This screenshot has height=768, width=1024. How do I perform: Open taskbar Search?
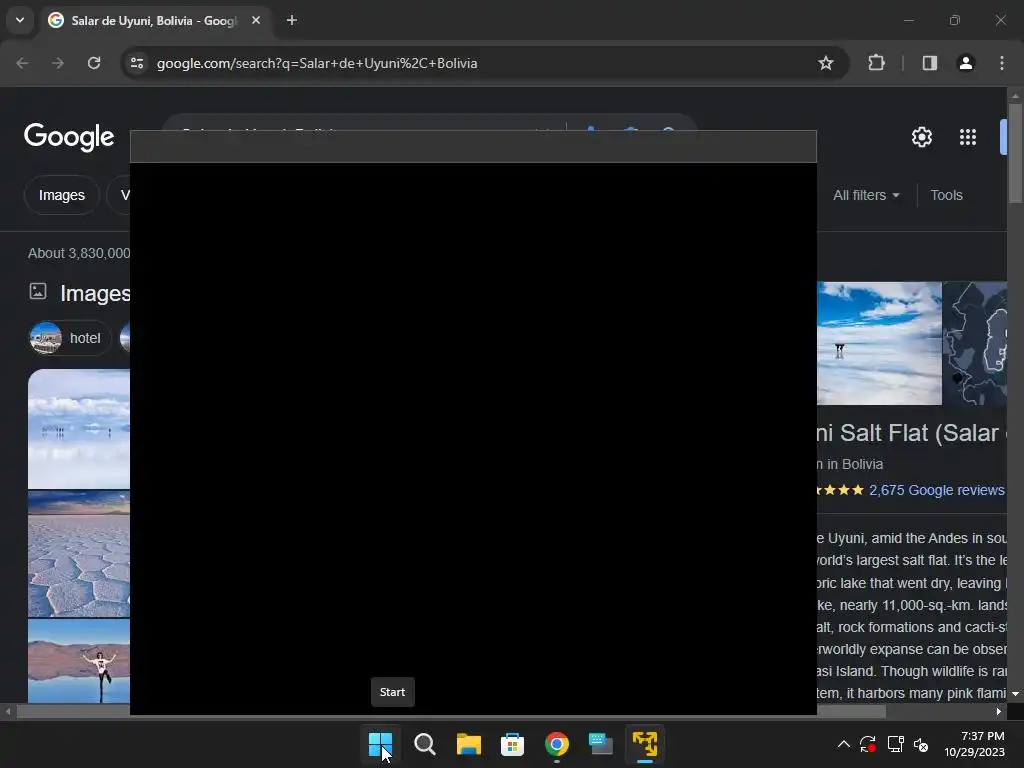424,744
